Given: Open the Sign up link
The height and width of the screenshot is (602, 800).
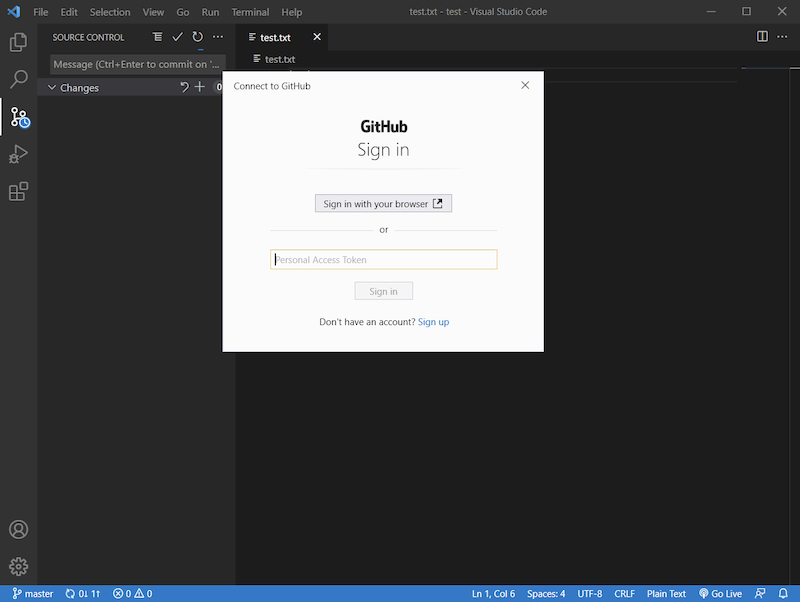Looking at the screenshot, I should [x=433, y=321].
